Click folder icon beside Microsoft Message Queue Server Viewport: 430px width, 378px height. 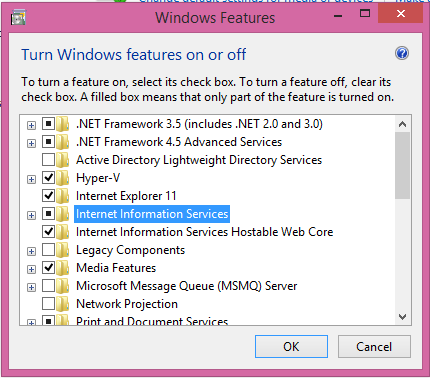(62, 286)
